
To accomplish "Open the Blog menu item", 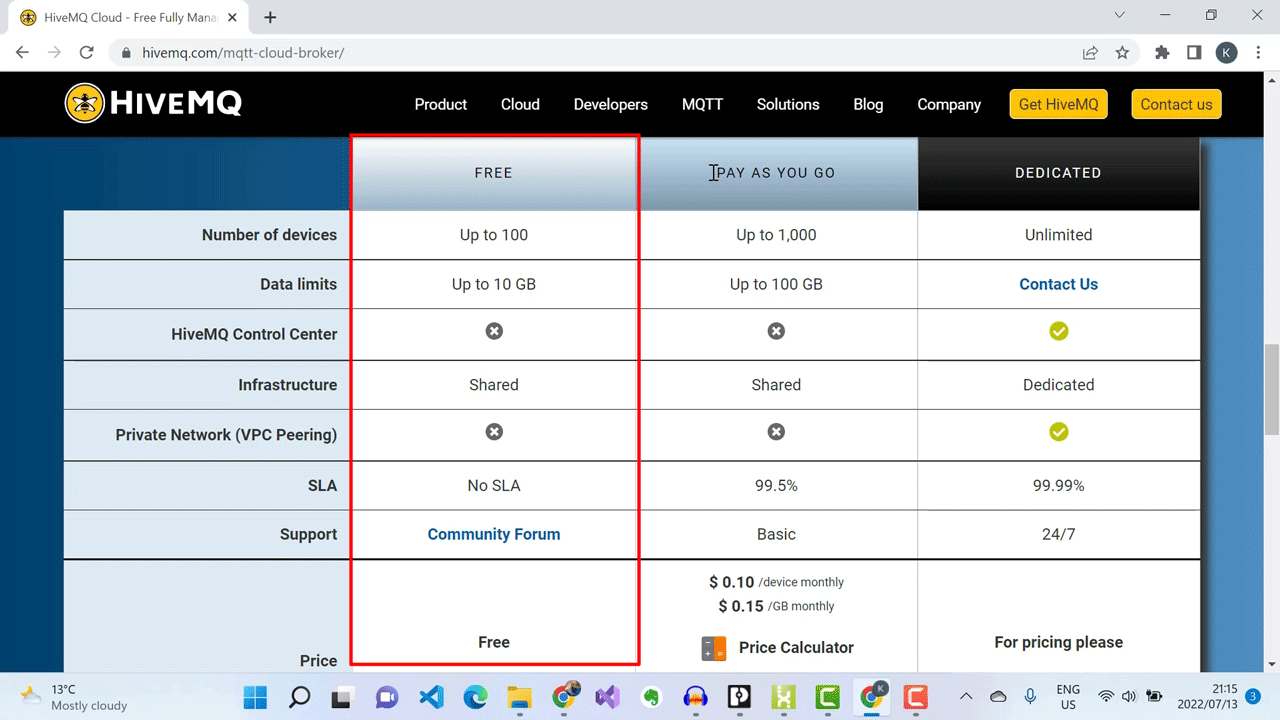I will pyautogui.click(x=868, y=104).
